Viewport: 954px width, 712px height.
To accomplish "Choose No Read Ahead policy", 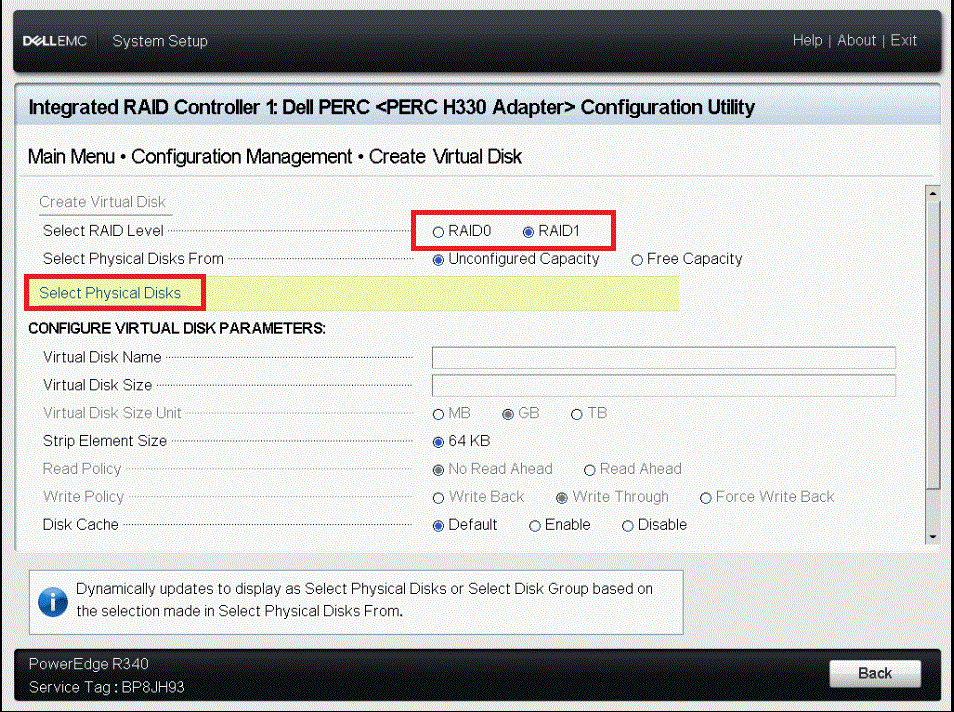I will [438, 470].
